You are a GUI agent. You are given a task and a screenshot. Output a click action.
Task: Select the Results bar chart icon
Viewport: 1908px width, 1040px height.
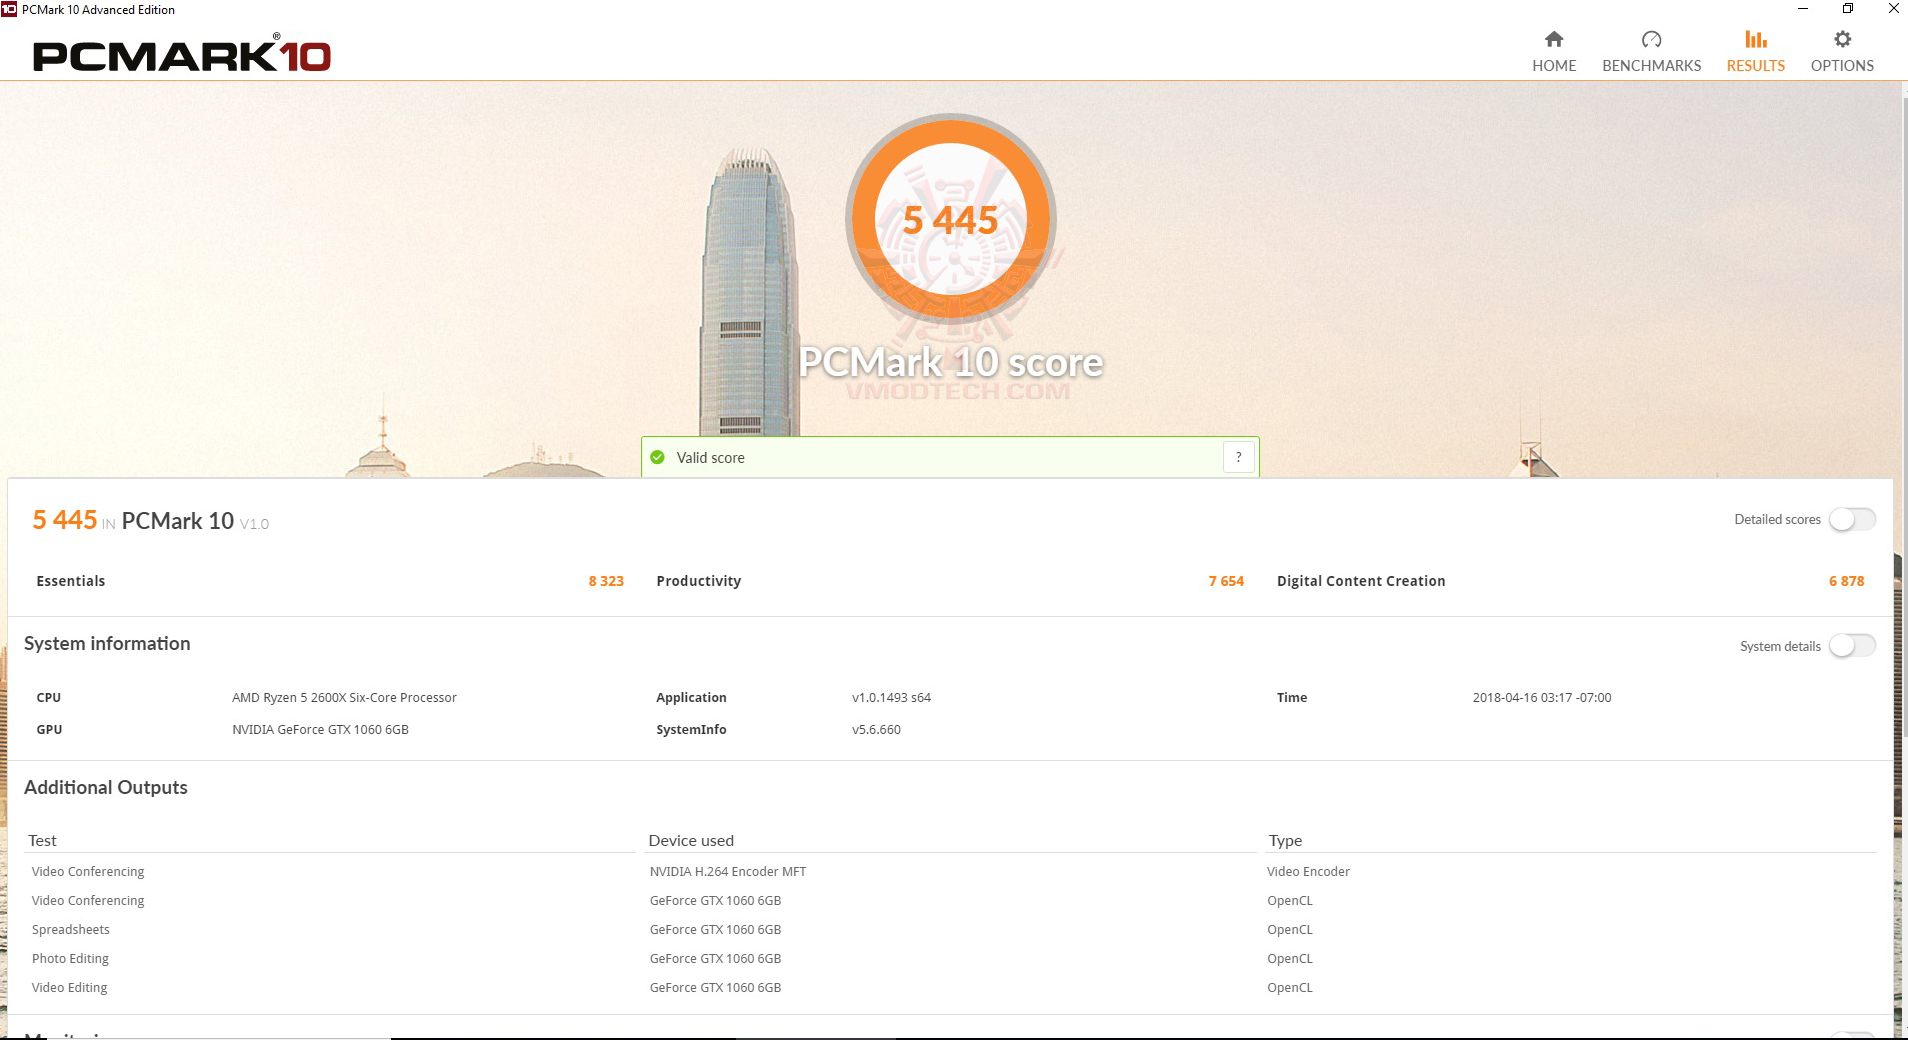click(1755, 39)
